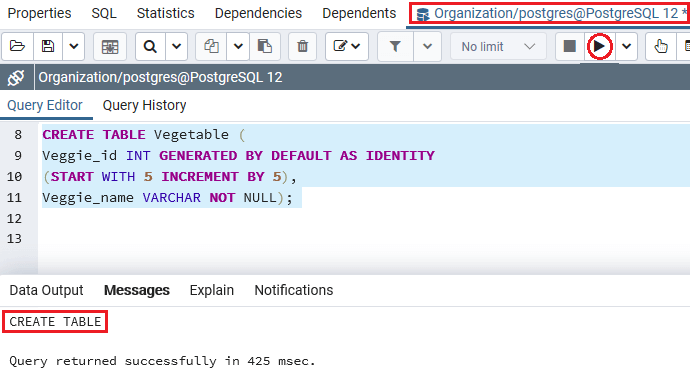The image size is (690, 379).
Task: Open the Dependencies tab
Action: coord(258,13)
